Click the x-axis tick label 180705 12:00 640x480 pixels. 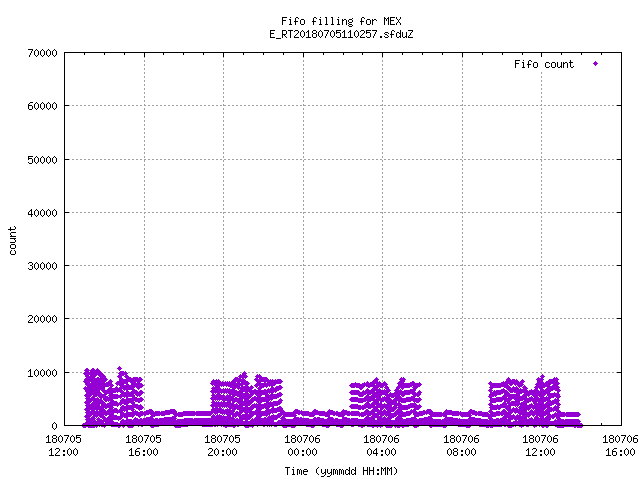[64, 446]
